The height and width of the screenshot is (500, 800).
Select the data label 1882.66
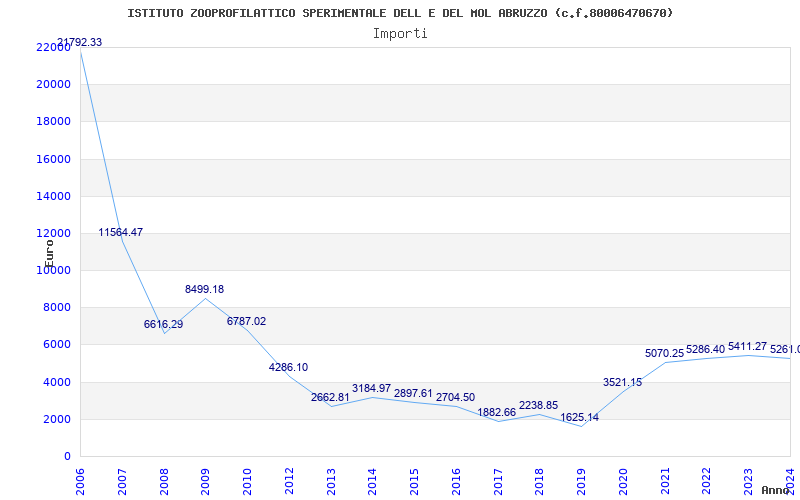(x=496, y=412)
